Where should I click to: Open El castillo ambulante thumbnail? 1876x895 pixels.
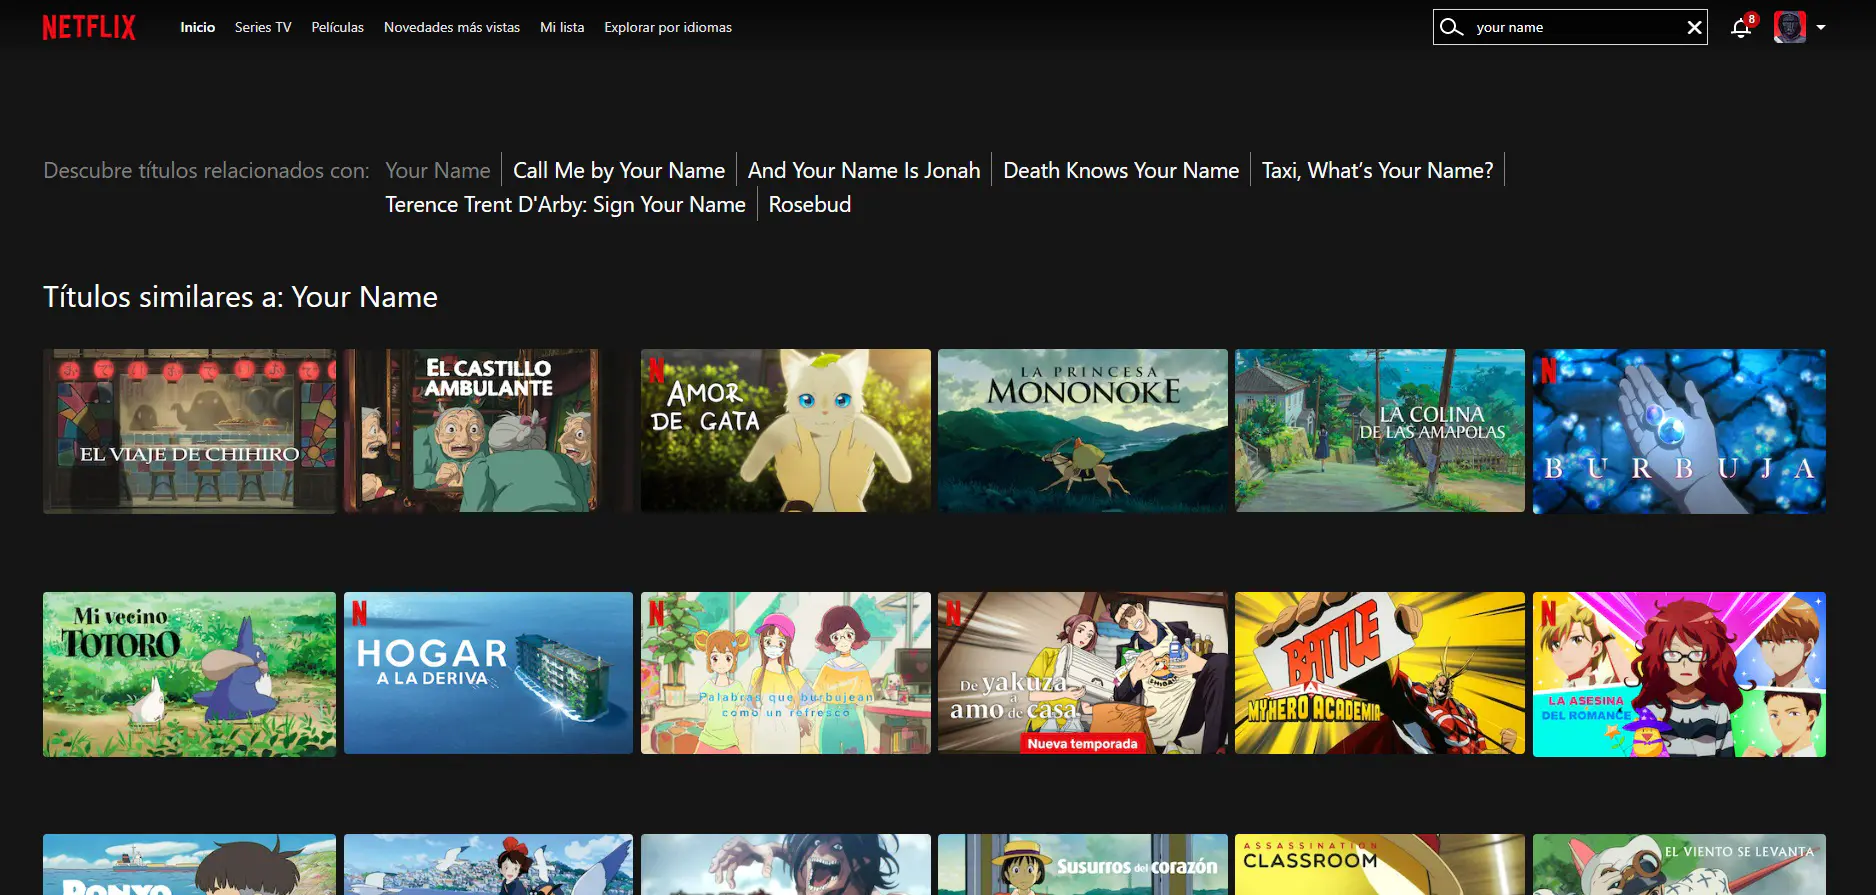tap(488, 431)
